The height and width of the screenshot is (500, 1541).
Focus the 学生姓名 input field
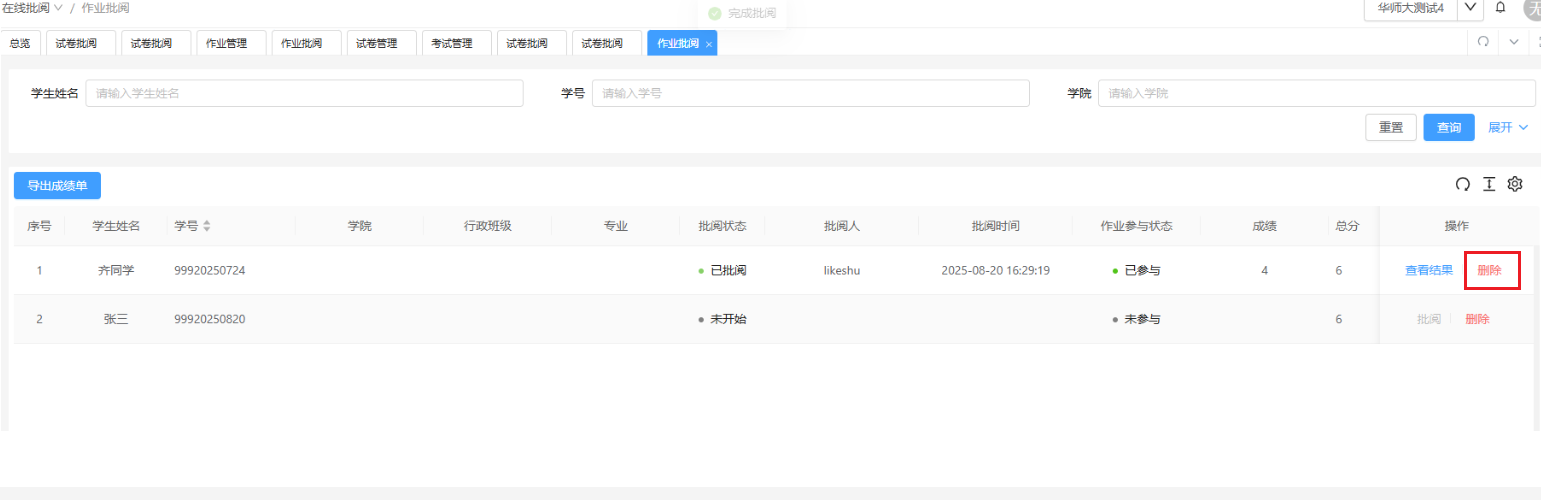point(304,93)
